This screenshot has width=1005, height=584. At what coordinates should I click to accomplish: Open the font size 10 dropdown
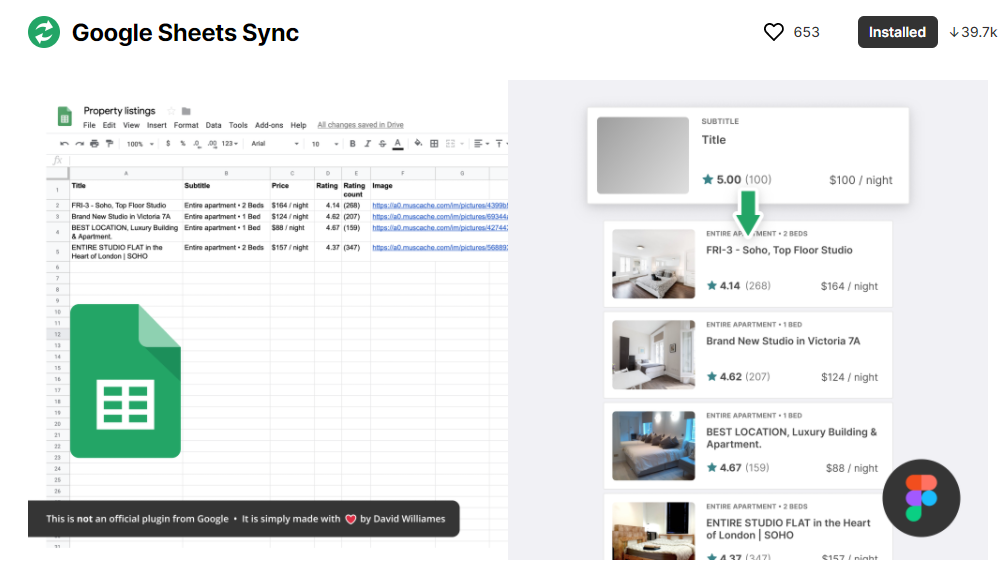click(x=325, y=144)
